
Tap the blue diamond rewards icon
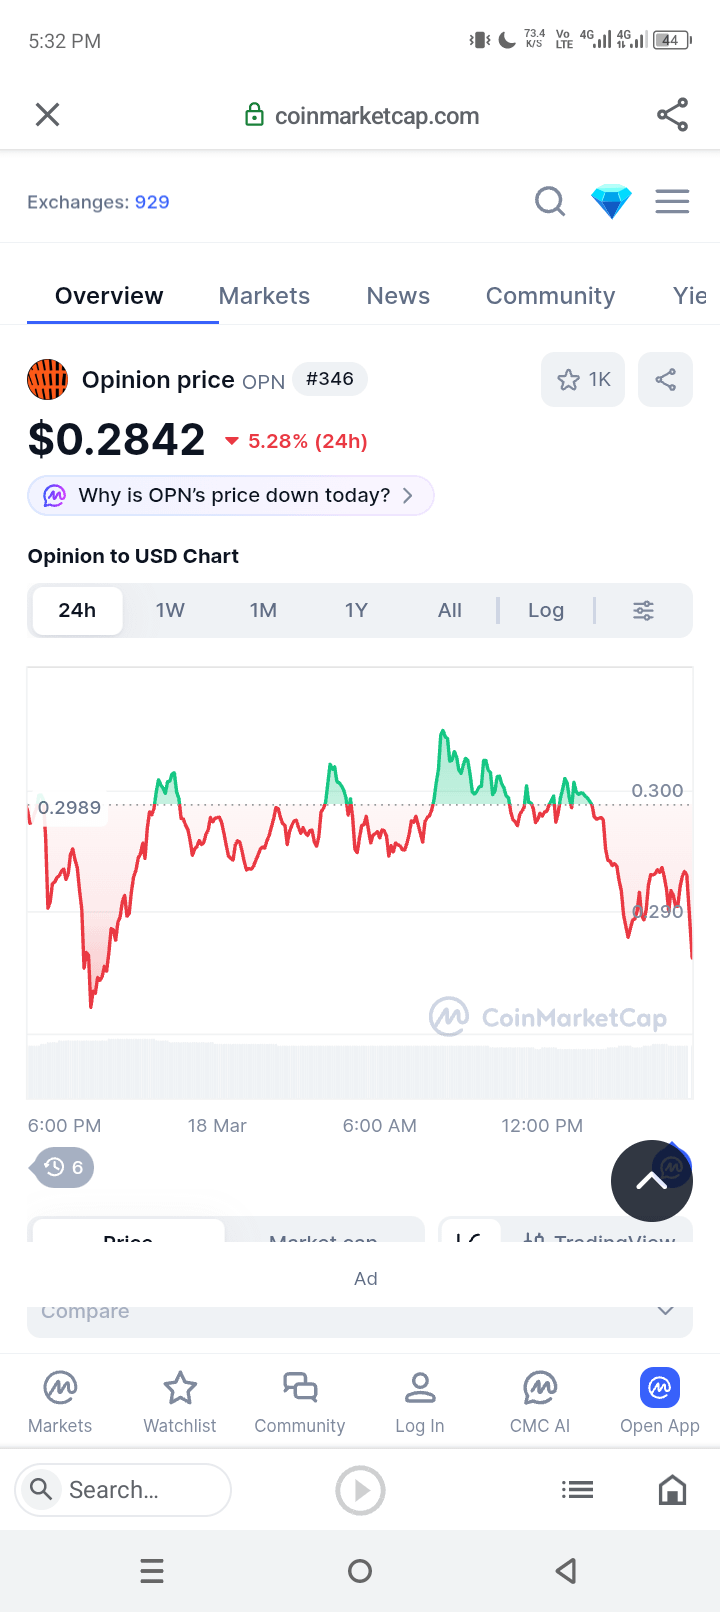[x=611, y=202]
